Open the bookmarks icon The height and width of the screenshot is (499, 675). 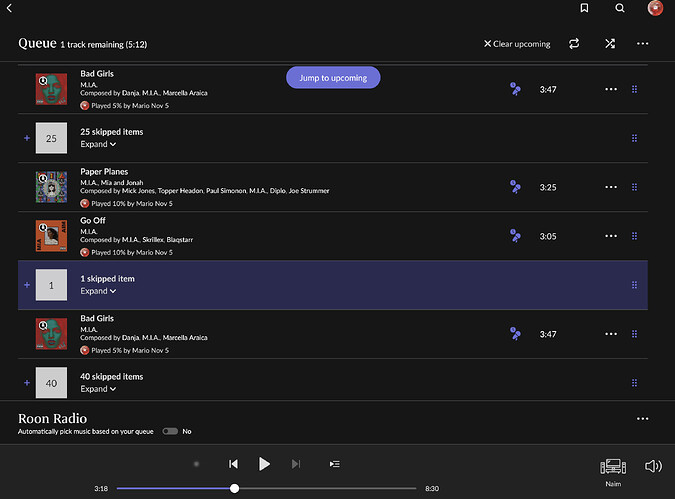click(x=584, y=8)
